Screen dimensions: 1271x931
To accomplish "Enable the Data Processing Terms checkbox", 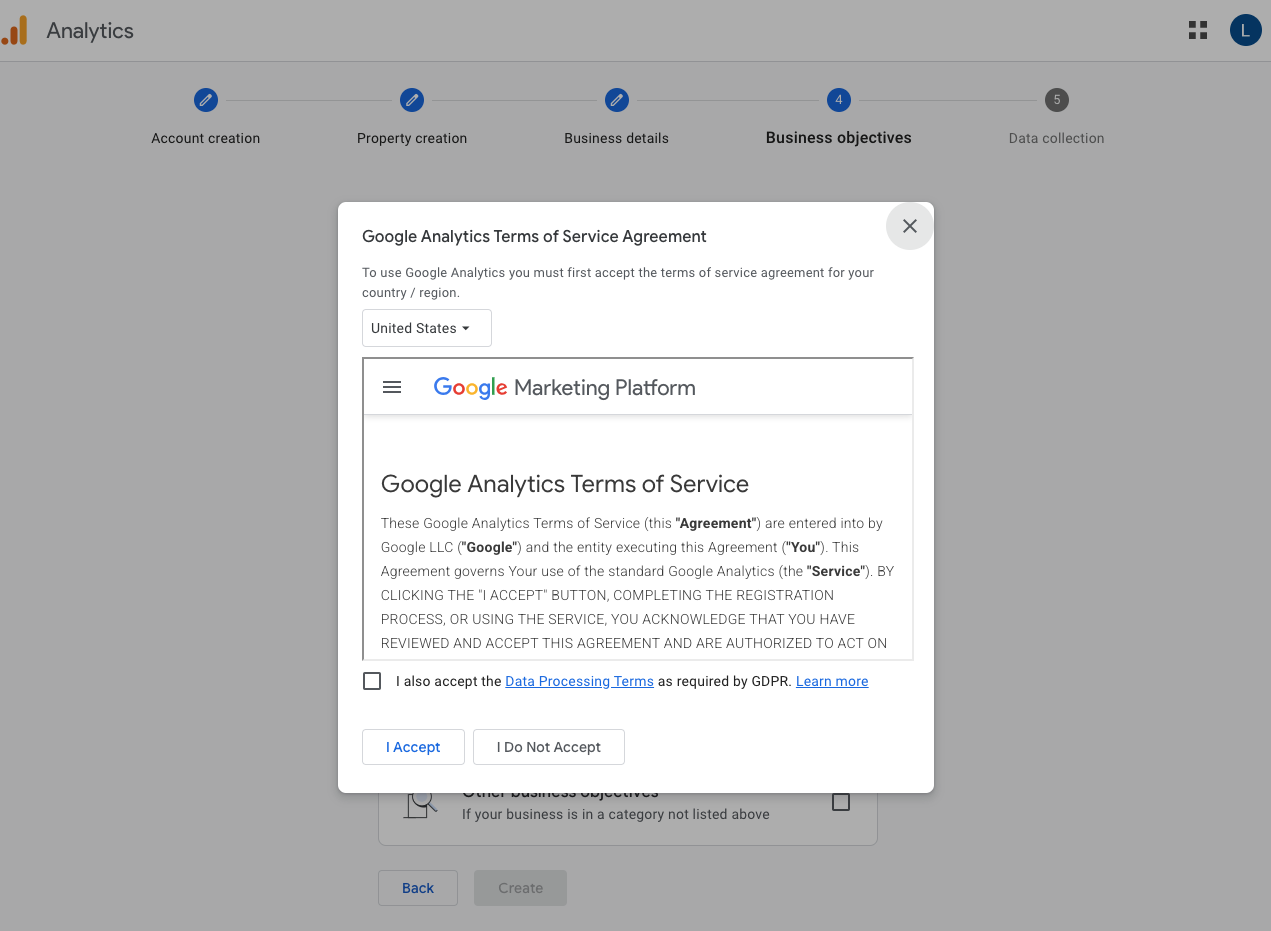I will tap(372, 681).
